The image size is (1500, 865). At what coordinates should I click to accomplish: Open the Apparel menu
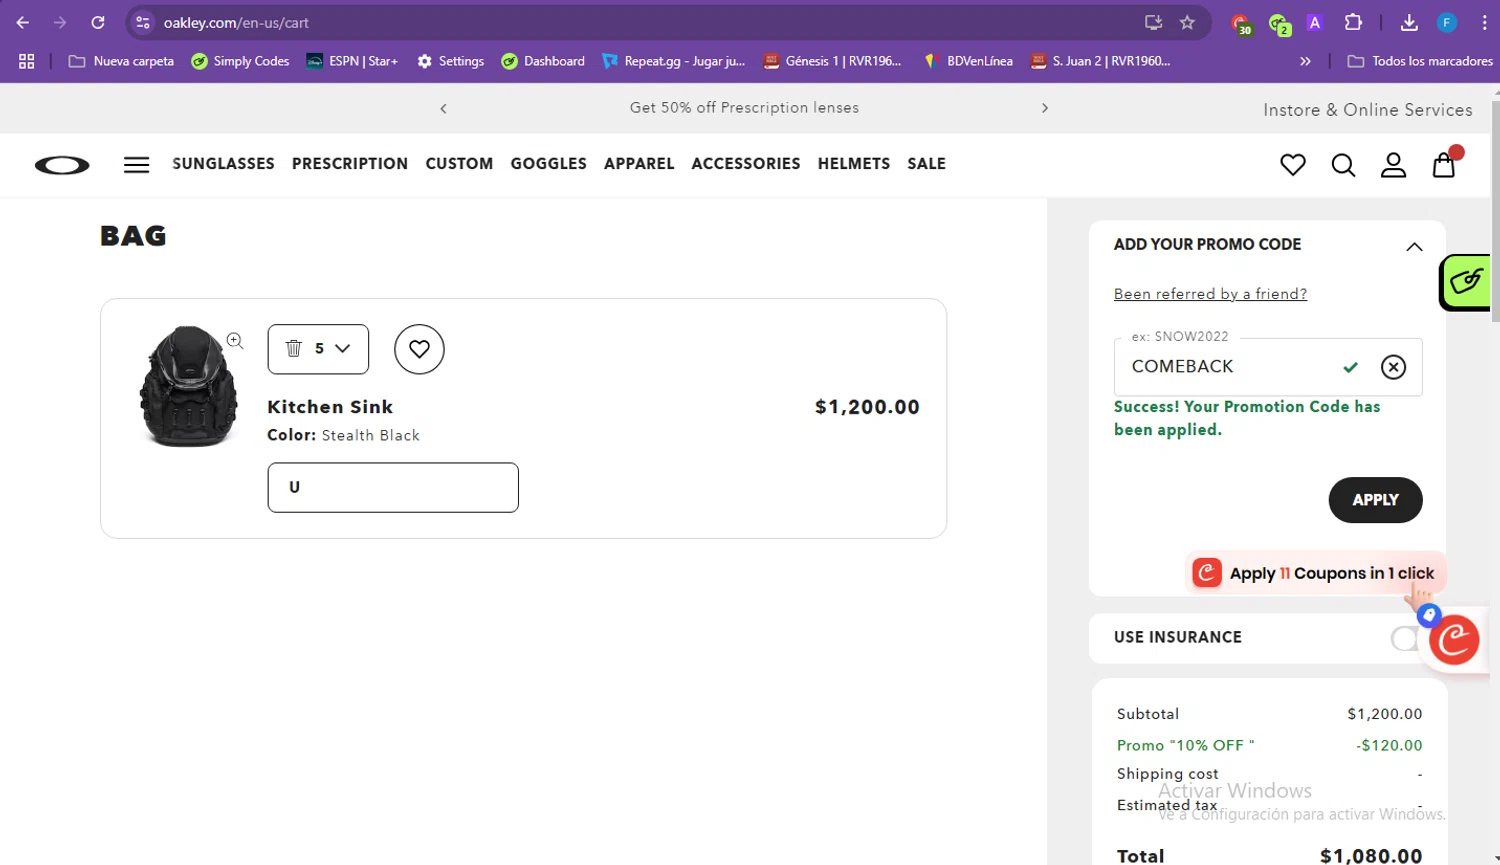click(639, 164)
